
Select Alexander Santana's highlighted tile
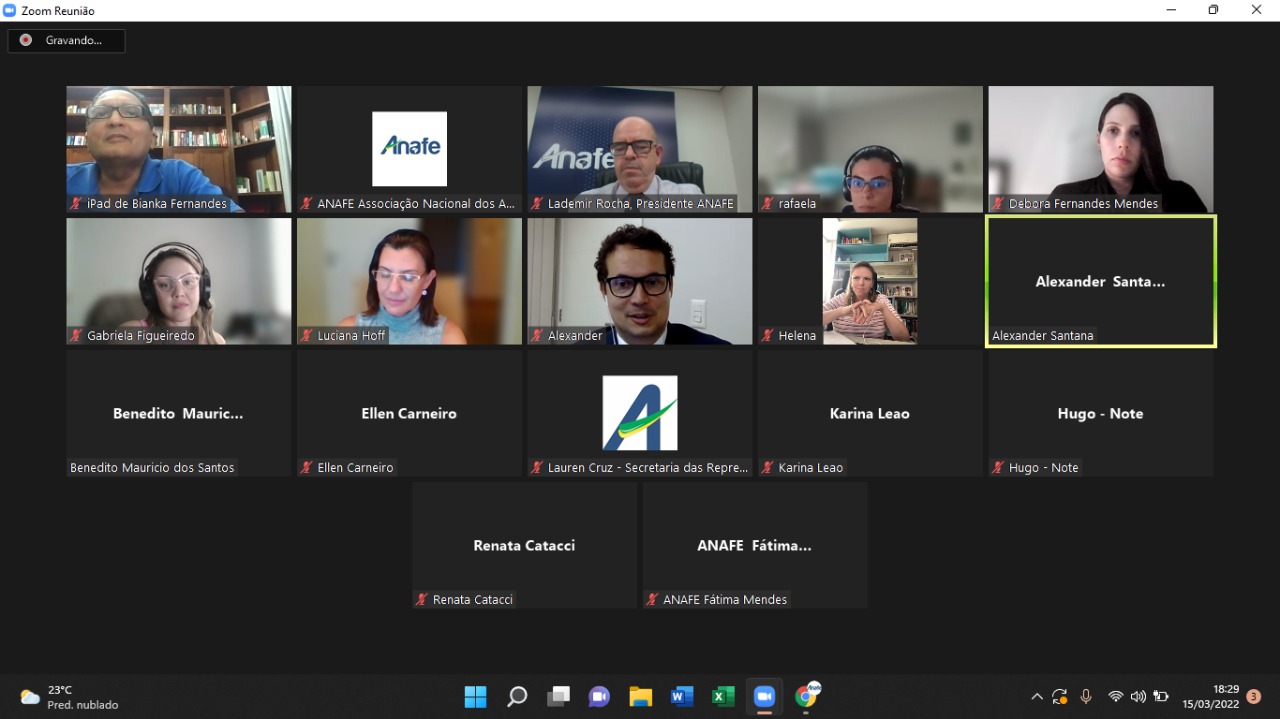1100,281
